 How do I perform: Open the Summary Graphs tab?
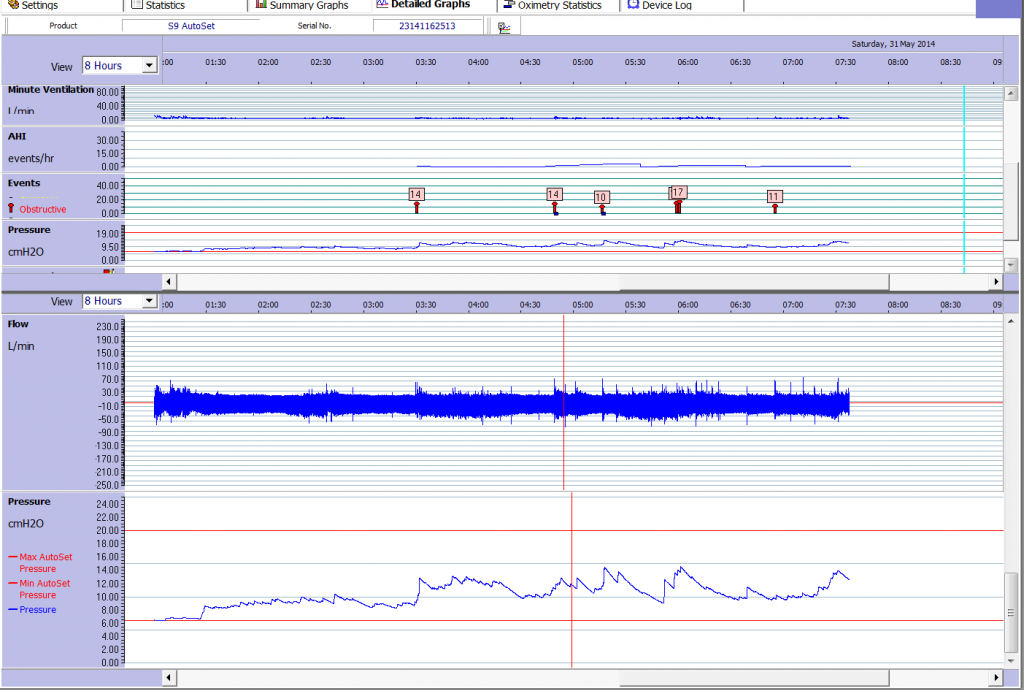(300, 5)
